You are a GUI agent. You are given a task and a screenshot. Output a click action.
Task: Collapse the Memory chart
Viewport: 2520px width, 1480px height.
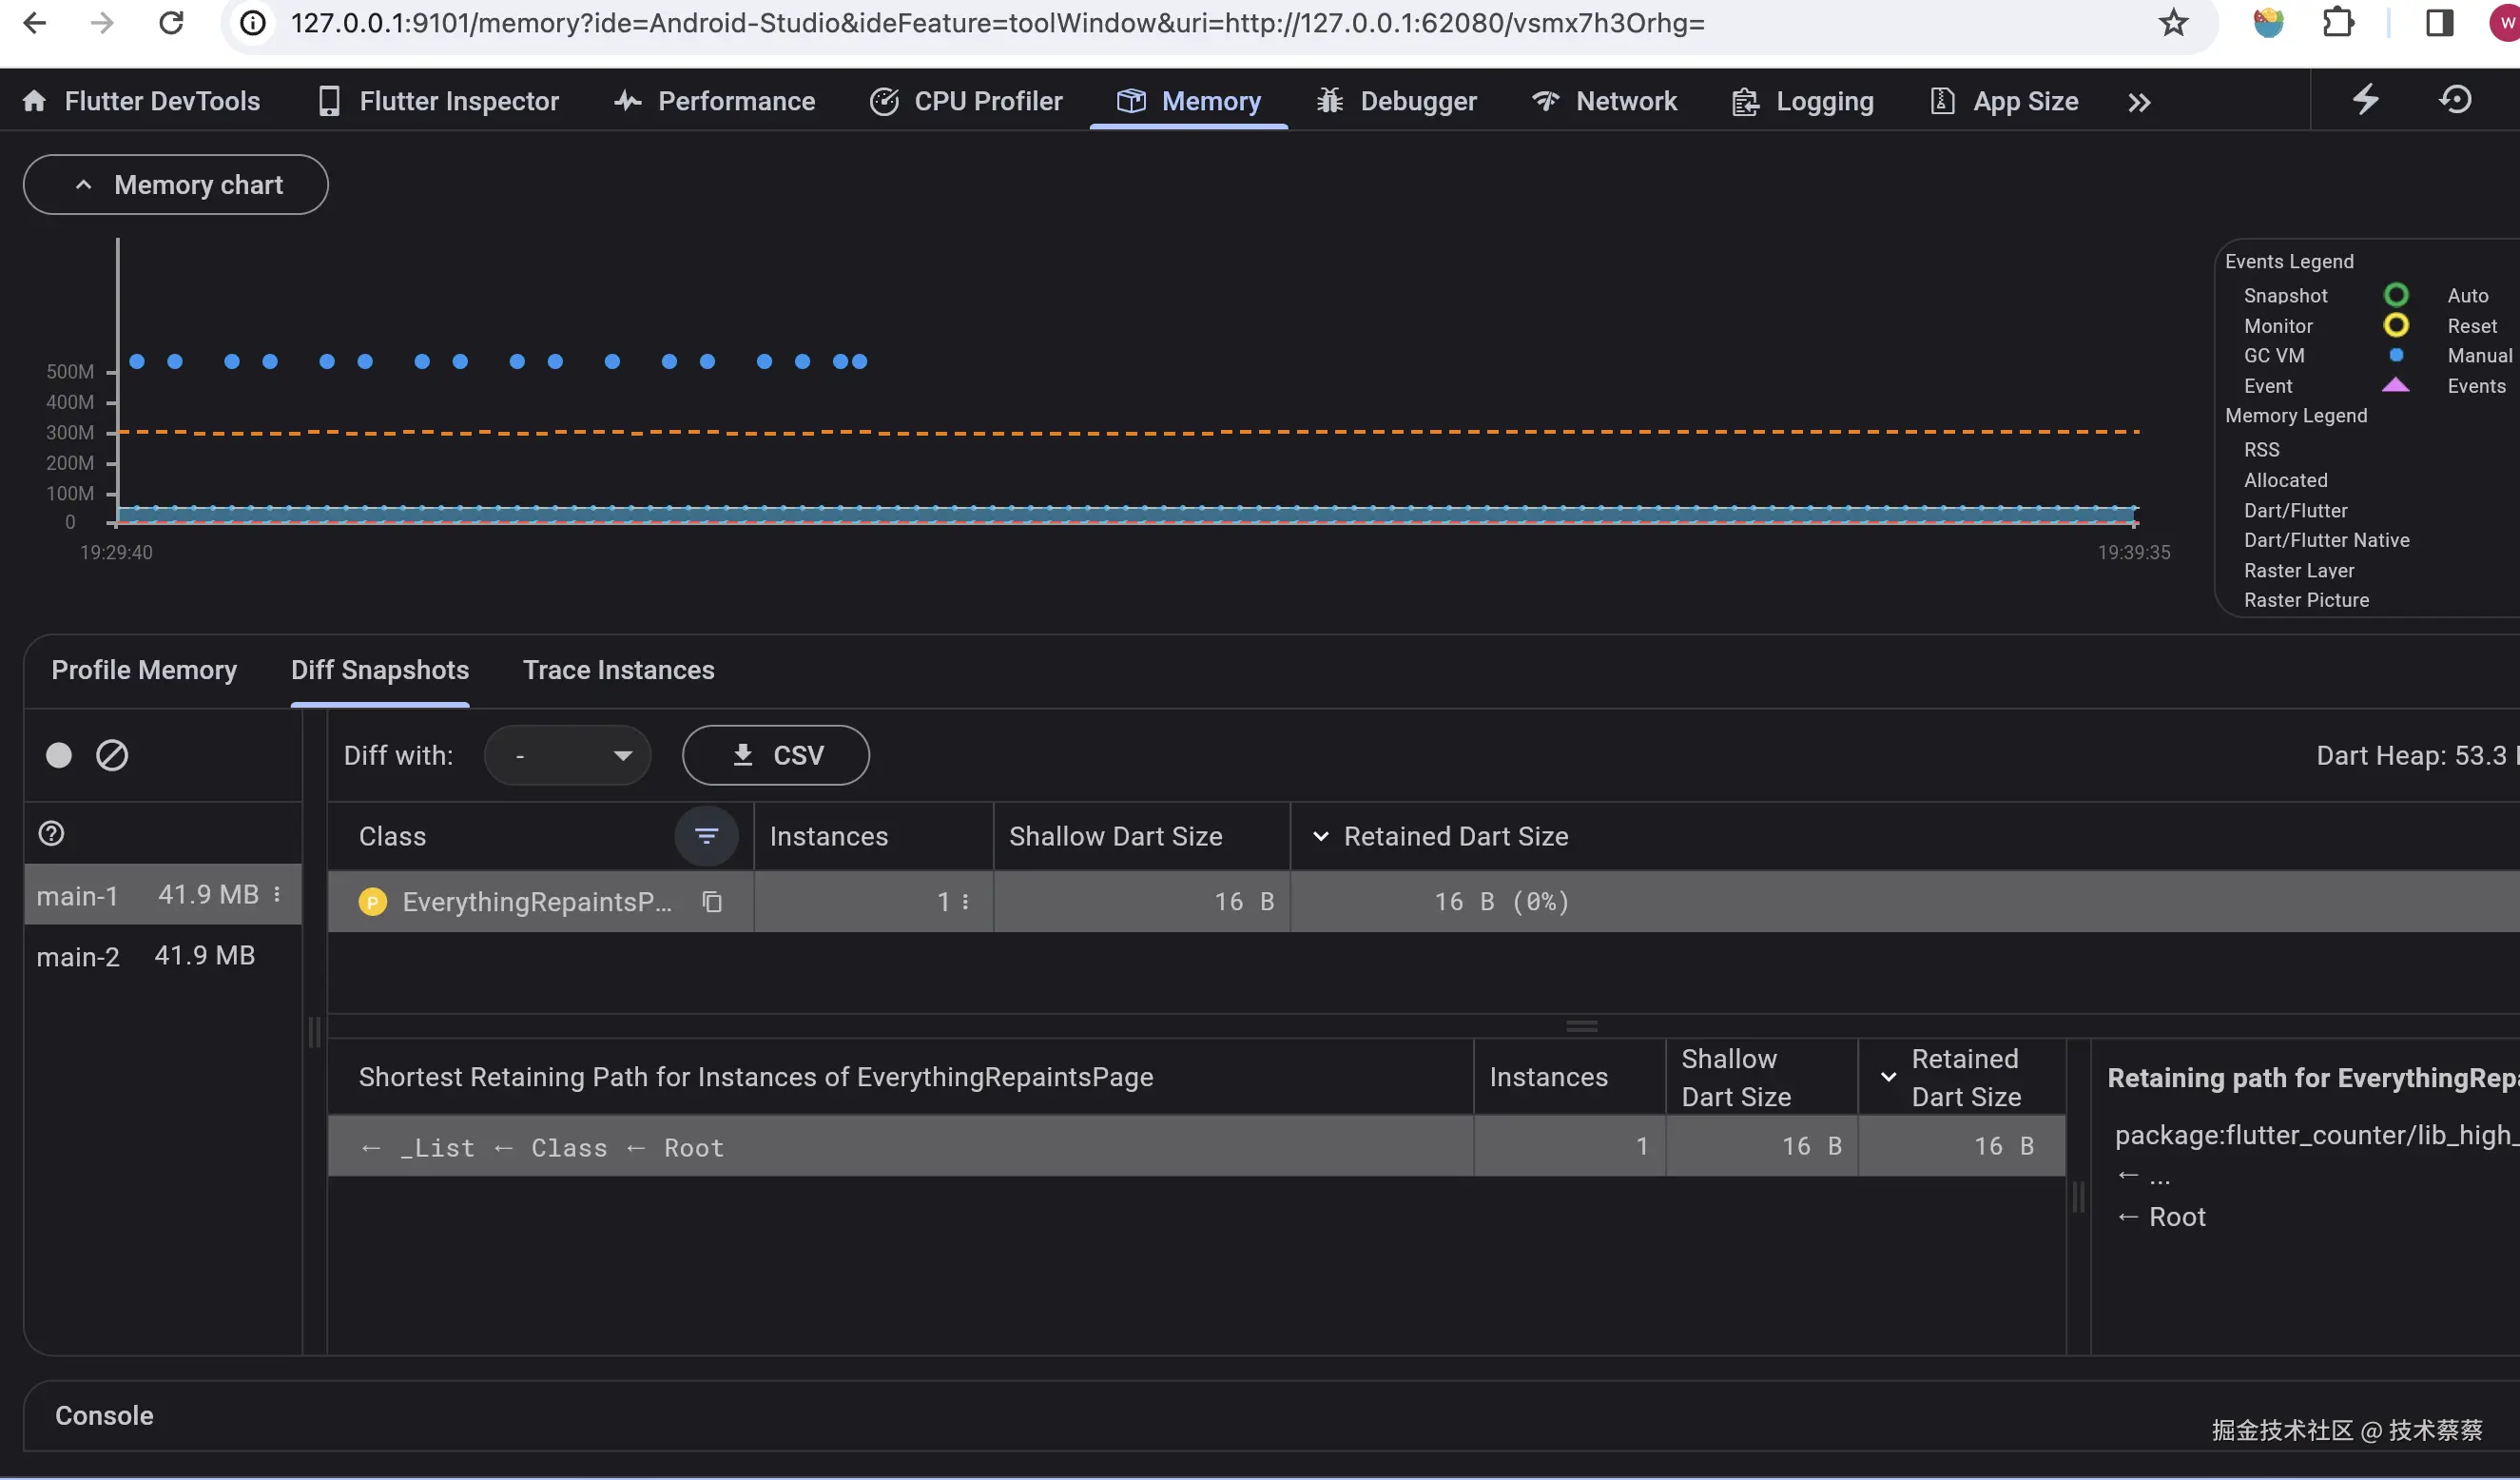[176, 185]
